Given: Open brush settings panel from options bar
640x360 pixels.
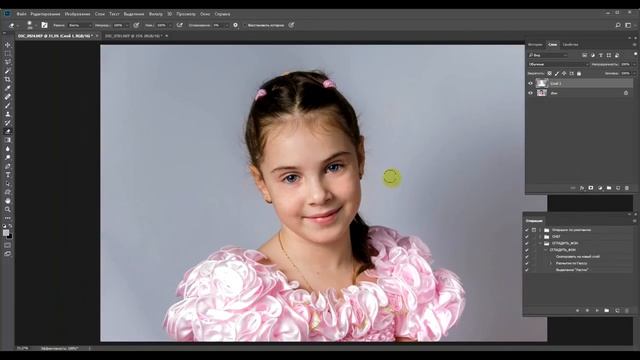Looking at the screenshot, I should click(44, 25).
